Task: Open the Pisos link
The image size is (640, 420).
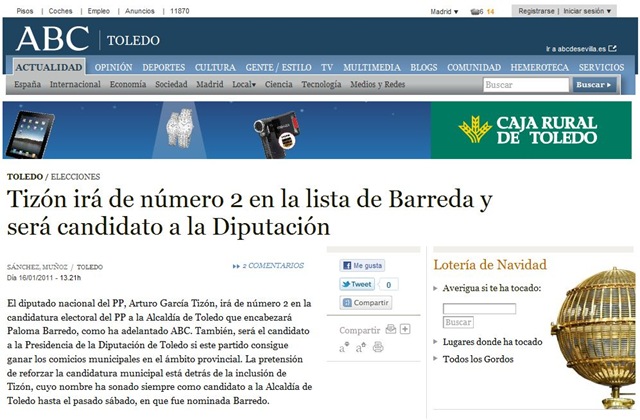Action: tap(25, 11)
